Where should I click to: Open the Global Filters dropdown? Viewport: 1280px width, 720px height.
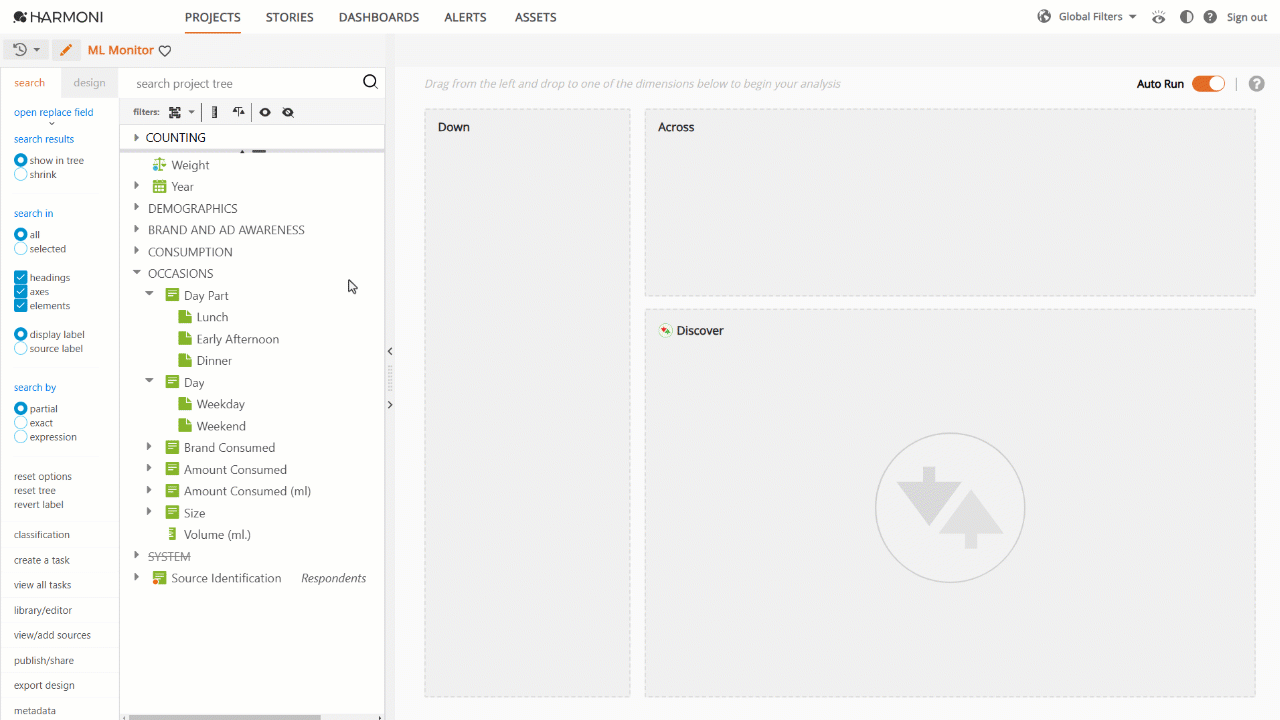click(1097, 17)
